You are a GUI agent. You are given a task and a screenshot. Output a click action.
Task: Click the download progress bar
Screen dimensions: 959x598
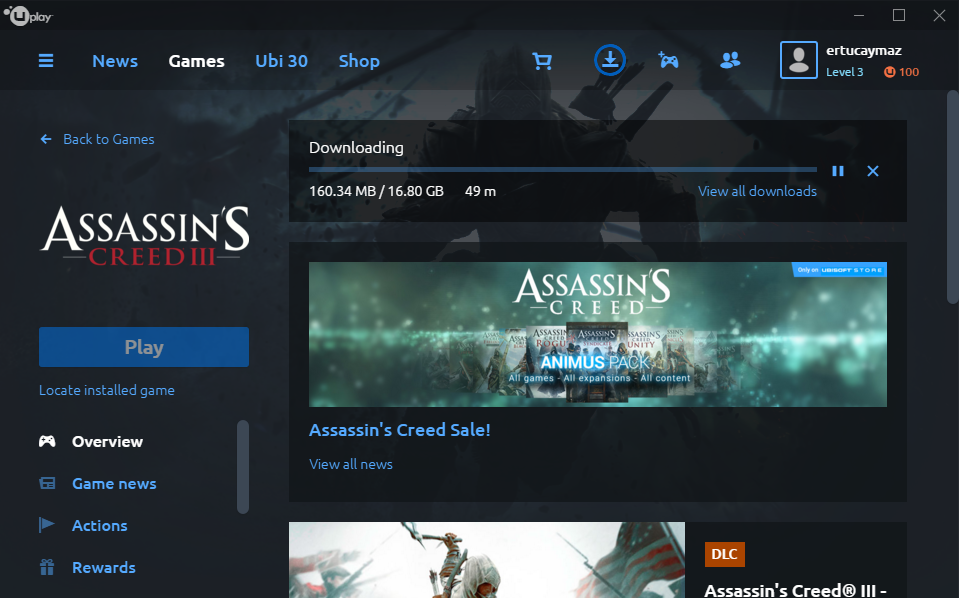[x=563, y=169]
